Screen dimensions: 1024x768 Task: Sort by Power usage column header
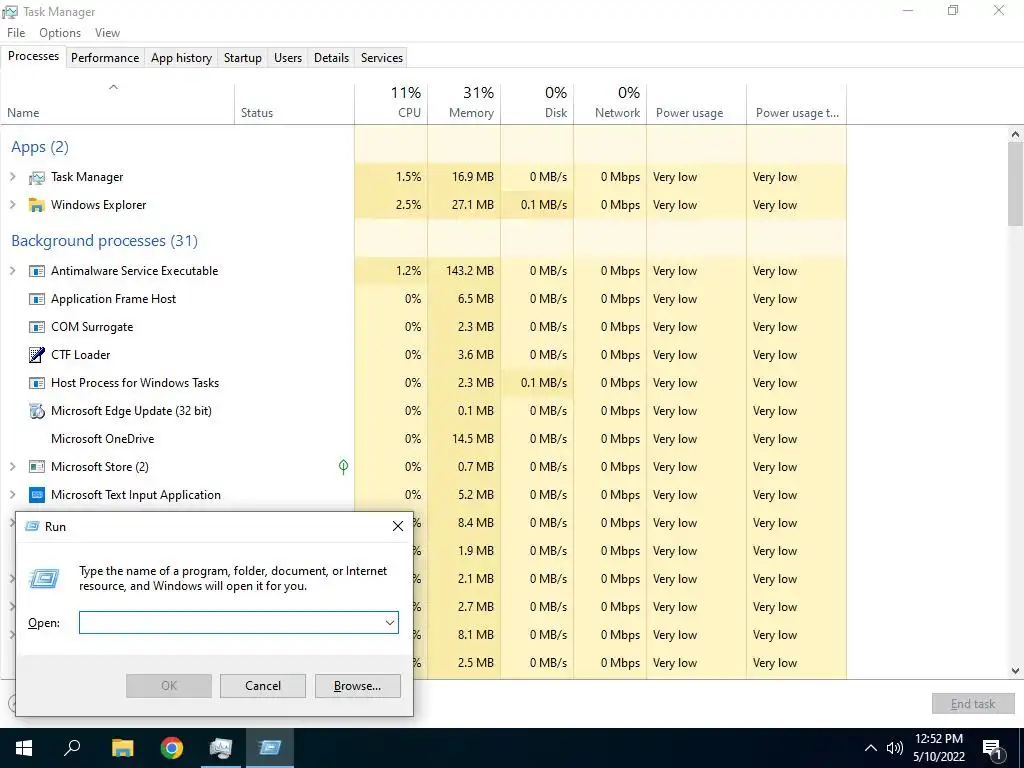point(697,103)
